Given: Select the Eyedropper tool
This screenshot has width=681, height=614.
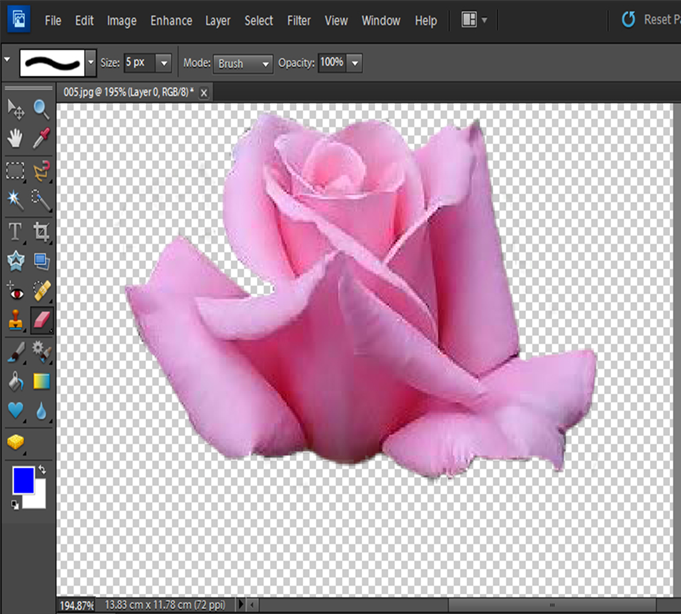Looking at the screenshot, I should [x=41, y=138].
